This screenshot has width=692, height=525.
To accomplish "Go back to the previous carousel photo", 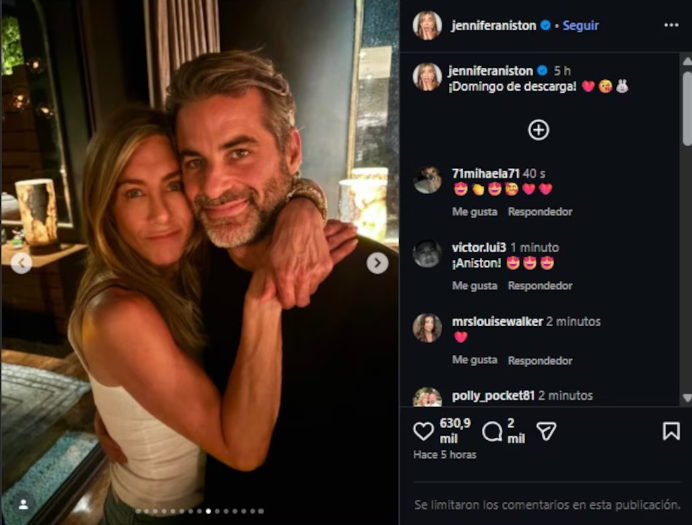I will [x=21, y=263].
